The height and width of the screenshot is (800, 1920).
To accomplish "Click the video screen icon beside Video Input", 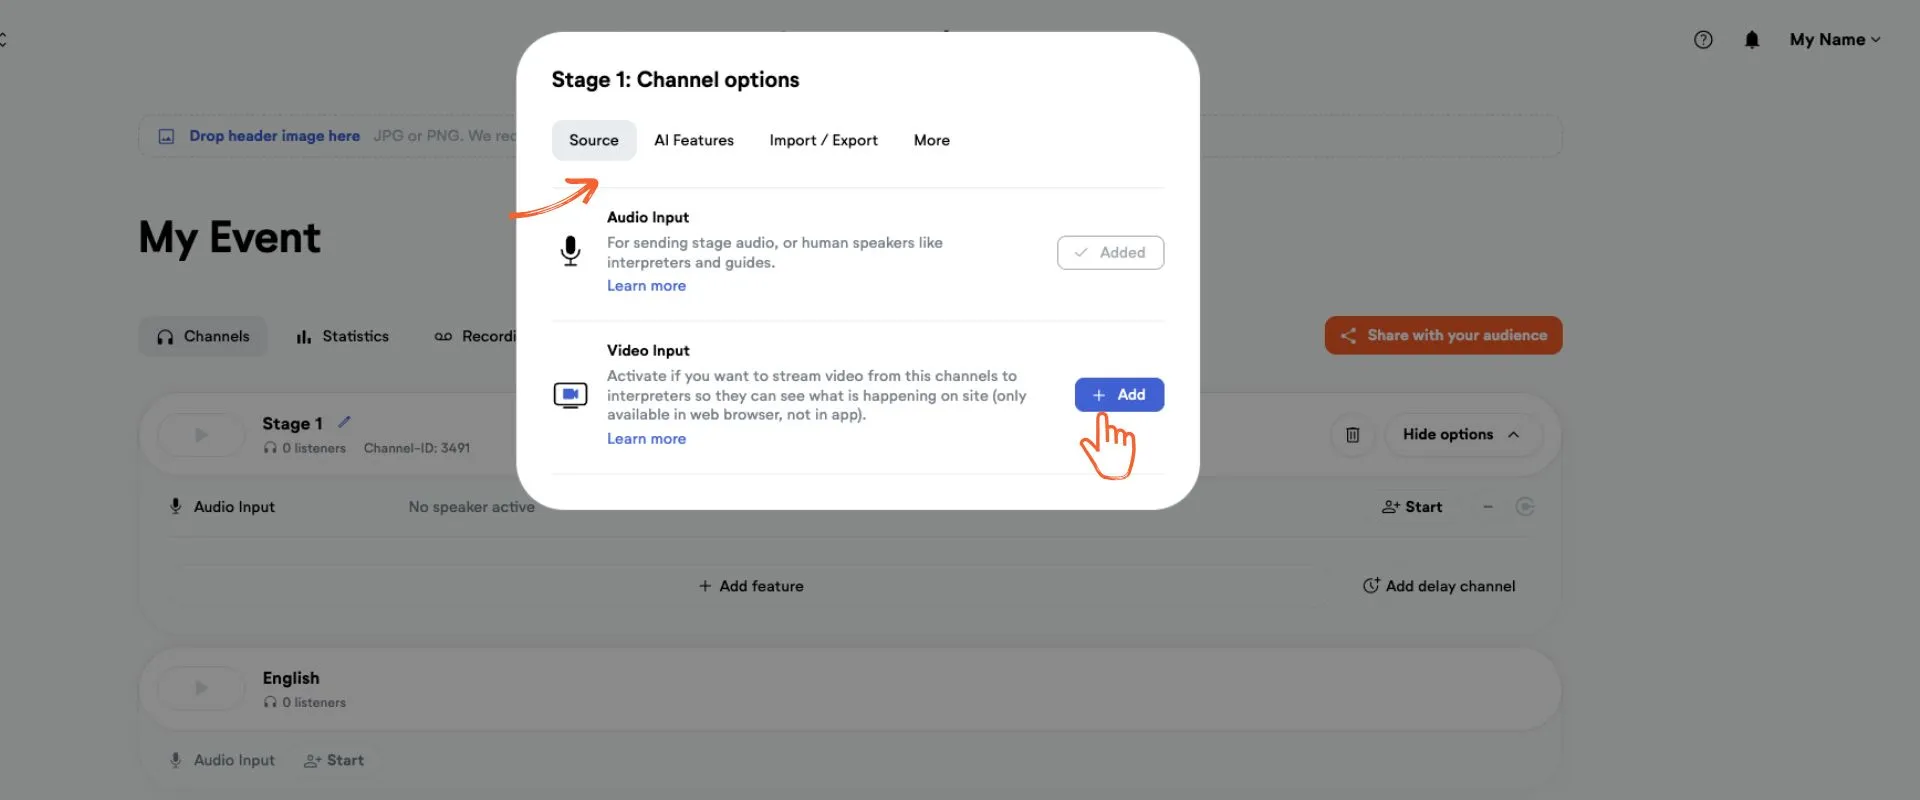I will coord(570,395).
